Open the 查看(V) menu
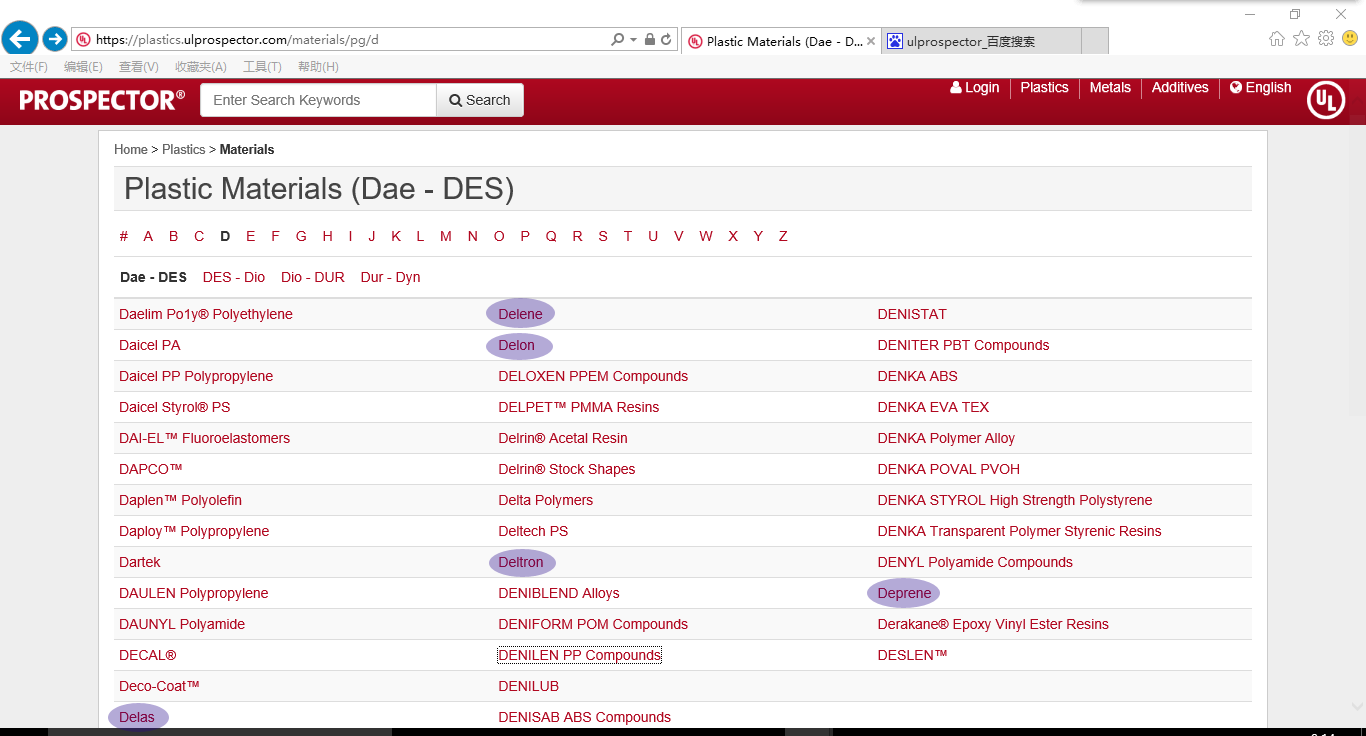1366x736 pixels. 138,67
